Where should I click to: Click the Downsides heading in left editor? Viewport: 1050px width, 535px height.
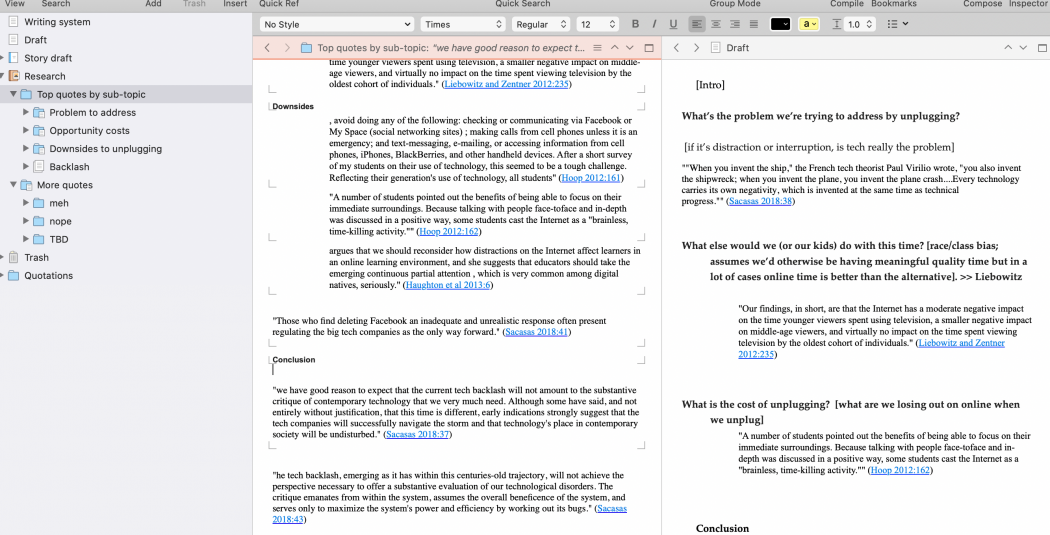point(293,106)
